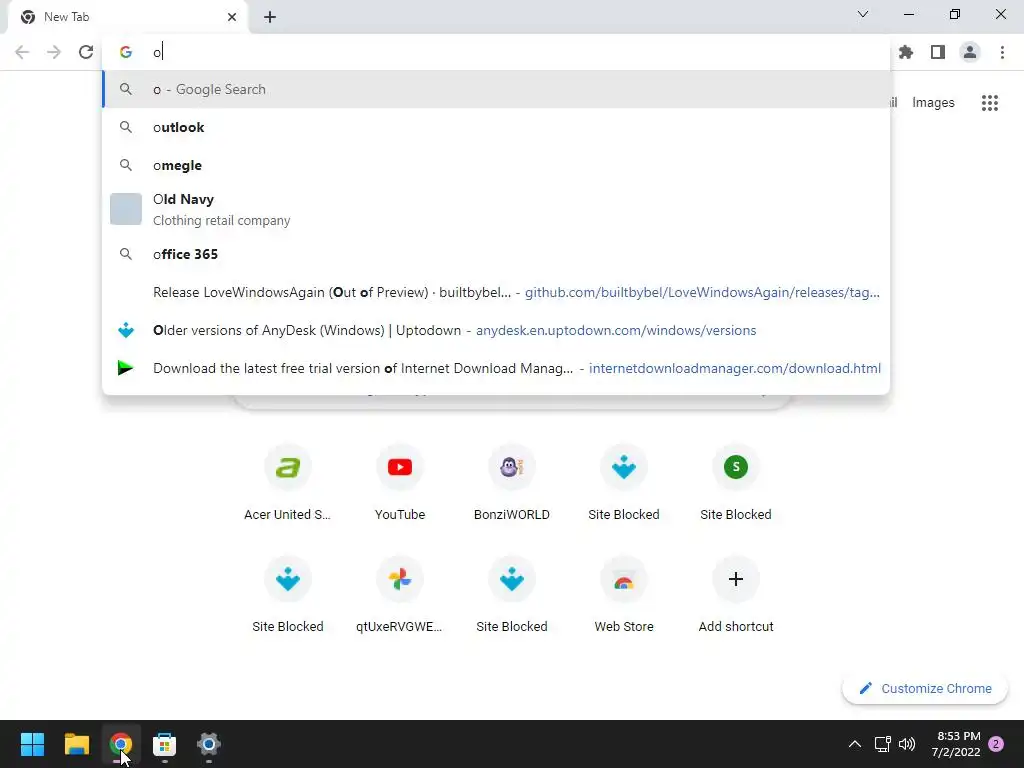
Task: Pick the 'outlook' search suggestion
Action: [x=496, y=127]
